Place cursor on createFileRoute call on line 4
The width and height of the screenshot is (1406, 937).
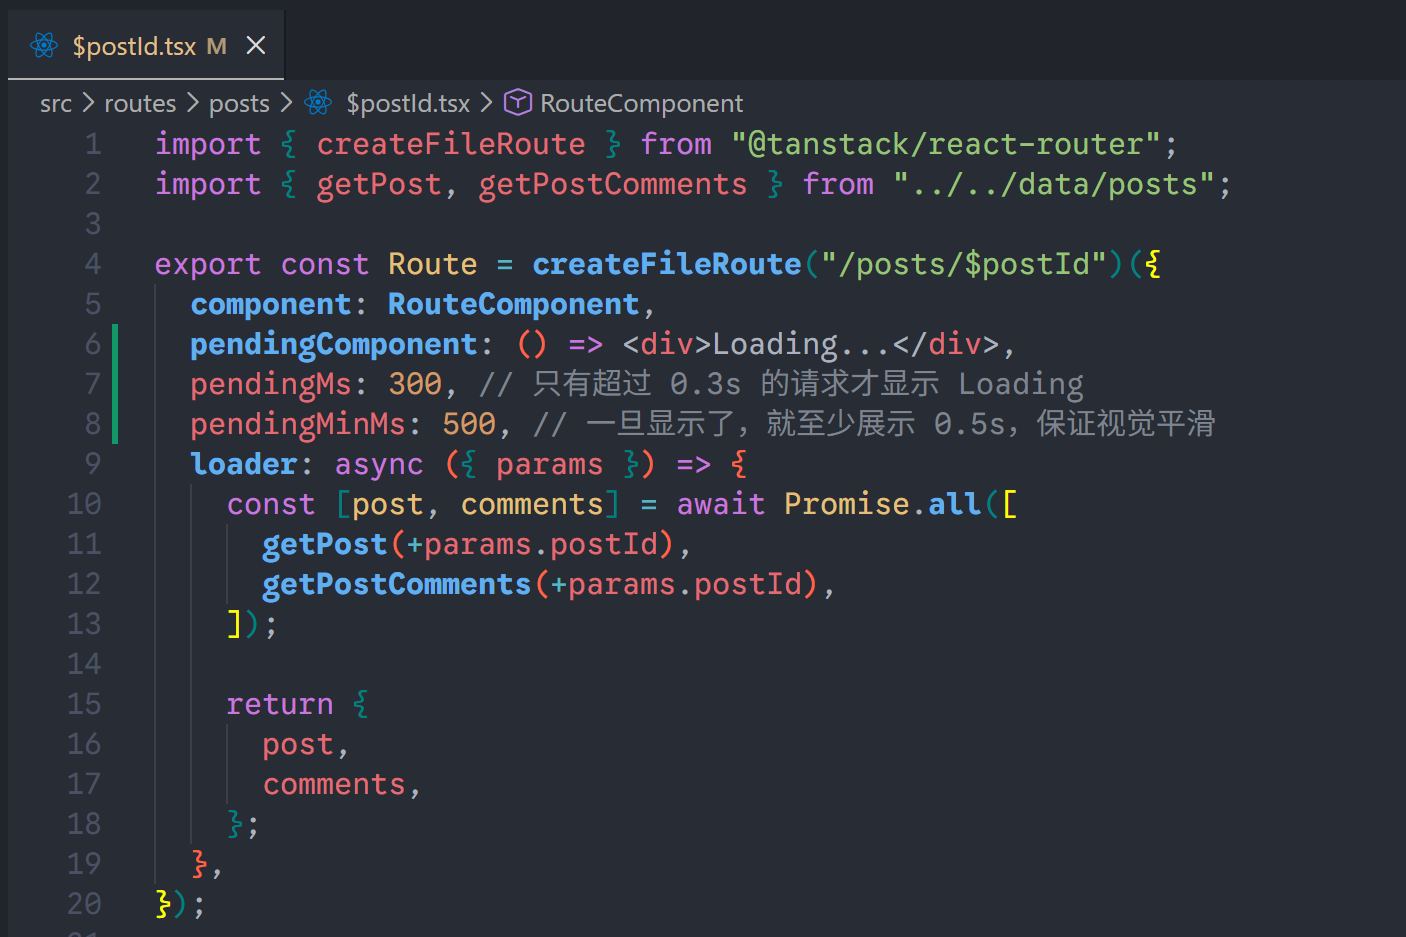click(x=666, y=264)
